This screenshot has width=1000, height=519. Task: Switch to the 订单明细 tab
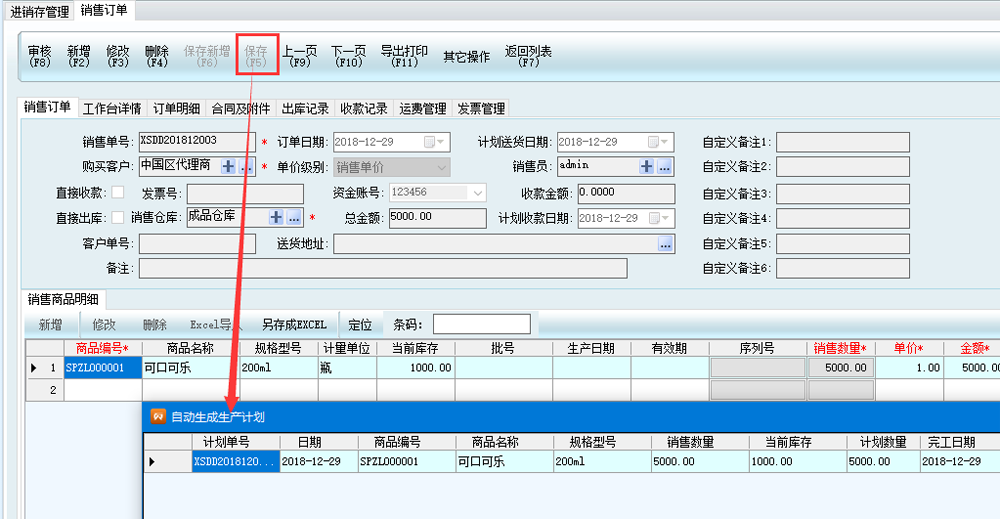point(176,108)
